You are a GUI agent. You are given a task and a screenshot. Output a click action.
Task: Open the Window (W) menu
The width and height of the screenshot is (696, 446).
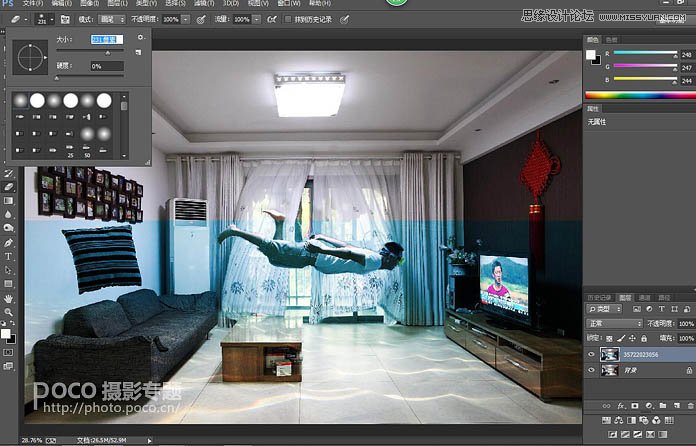(289, 3)
